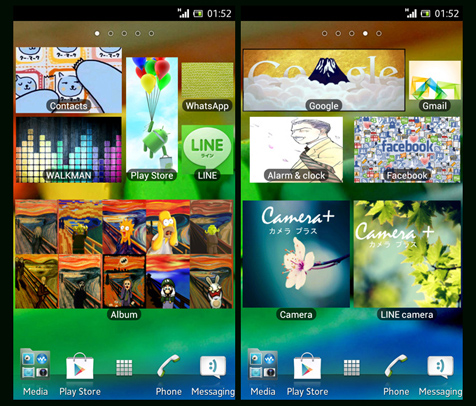Screen dimensions: 476x406
Task: Tap the Homer Simpson Scream picture in Album
Action: click(168, 227)
